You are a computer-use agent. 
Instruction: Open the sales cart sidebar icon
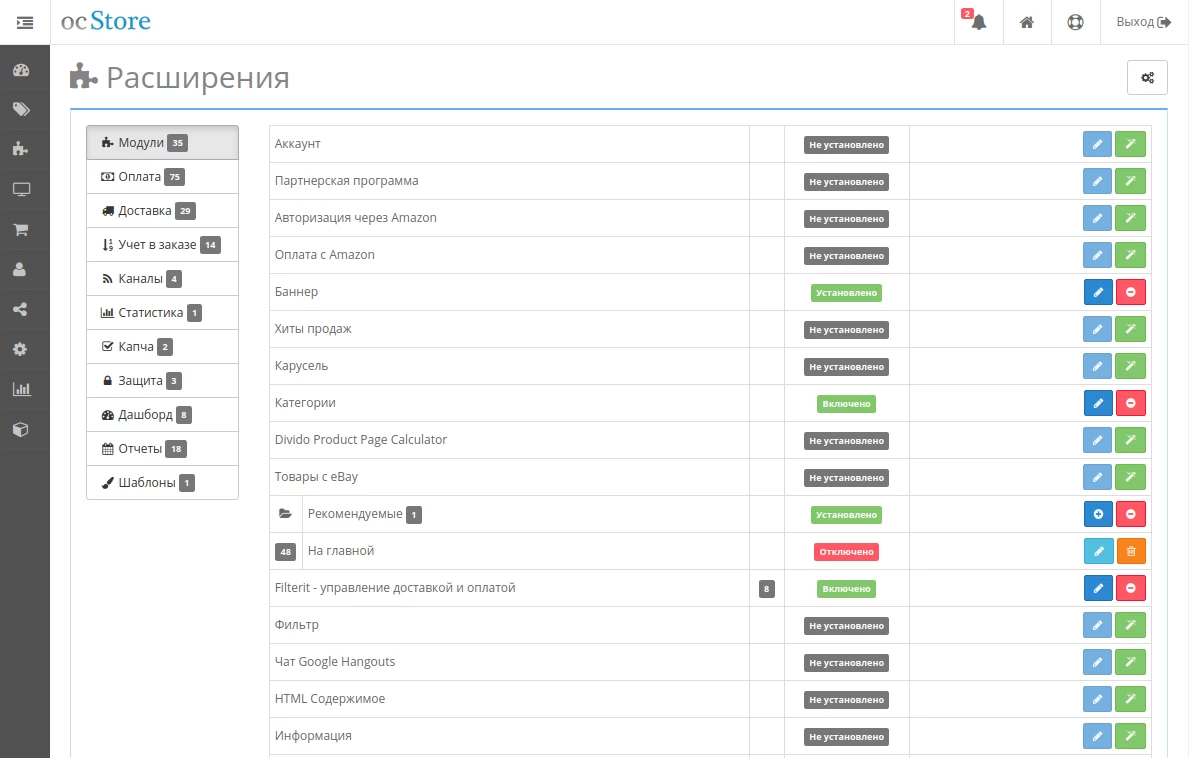pos(21,230)
